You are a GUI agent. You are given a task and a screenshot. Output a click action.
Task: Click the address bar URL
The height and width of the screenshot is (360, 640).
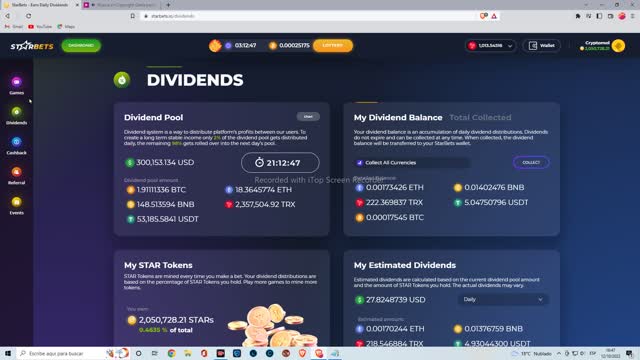173,16
